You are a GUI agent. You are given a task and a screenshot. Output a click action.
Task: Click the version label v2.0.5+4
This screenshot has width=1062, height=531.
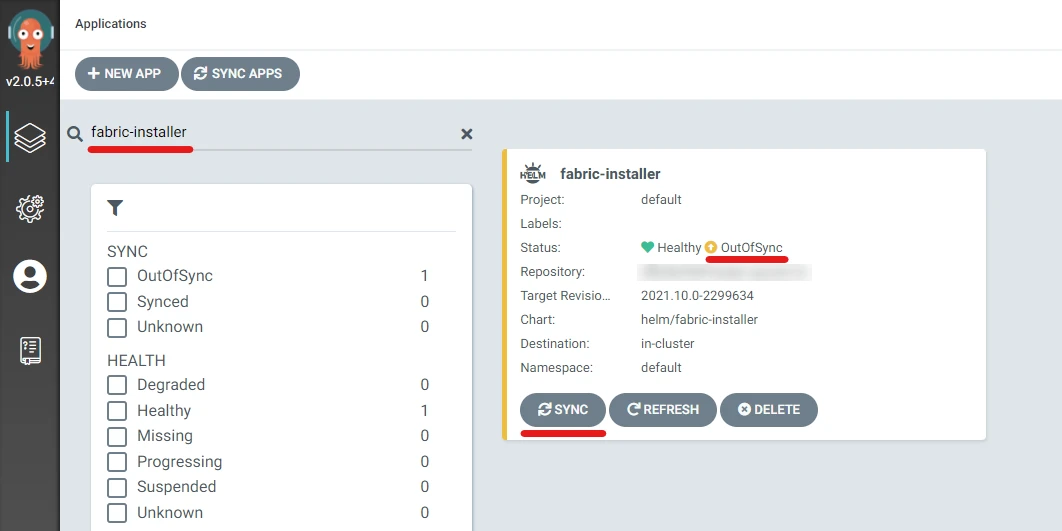coord(30,82)
